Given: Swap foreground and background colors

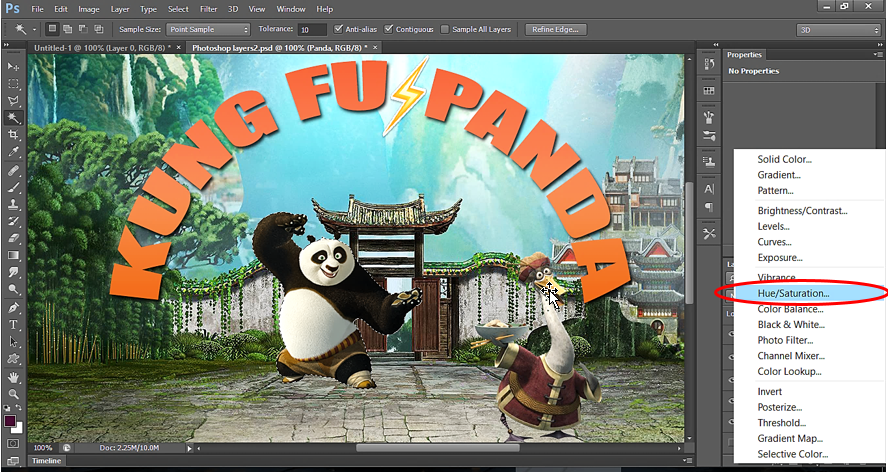Looking at the screenshot, I should (19, 408).
